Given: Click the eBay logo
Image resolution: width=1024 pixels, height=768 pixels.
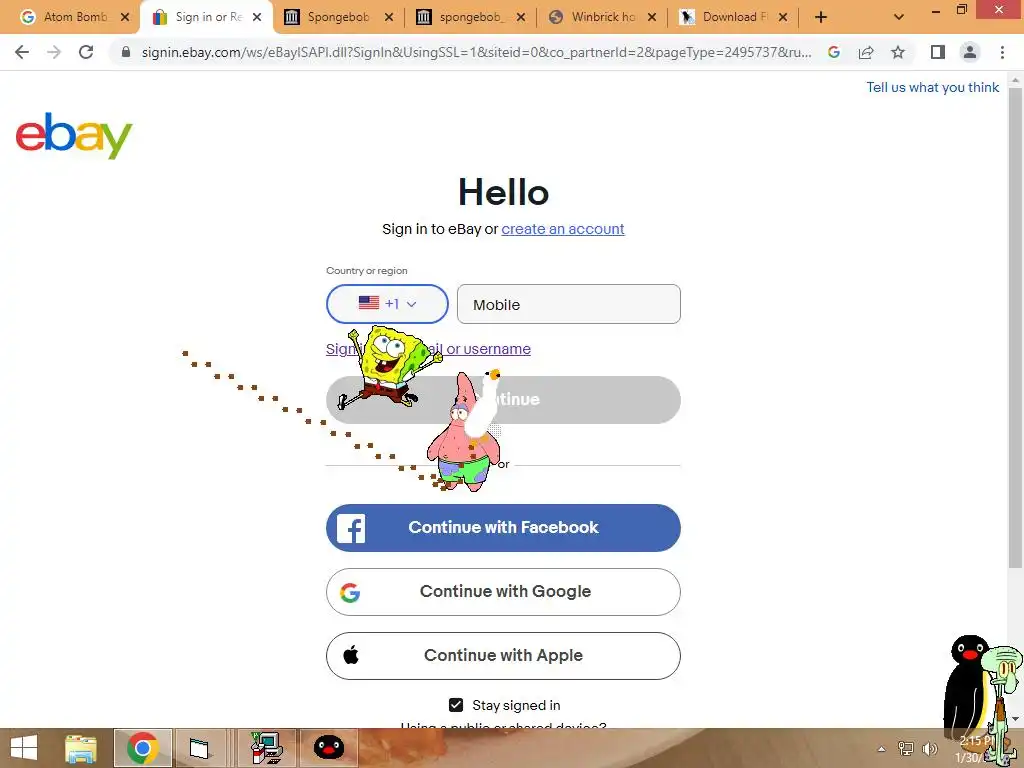Looking at the screenshot, I should click(x=74, y=136).
